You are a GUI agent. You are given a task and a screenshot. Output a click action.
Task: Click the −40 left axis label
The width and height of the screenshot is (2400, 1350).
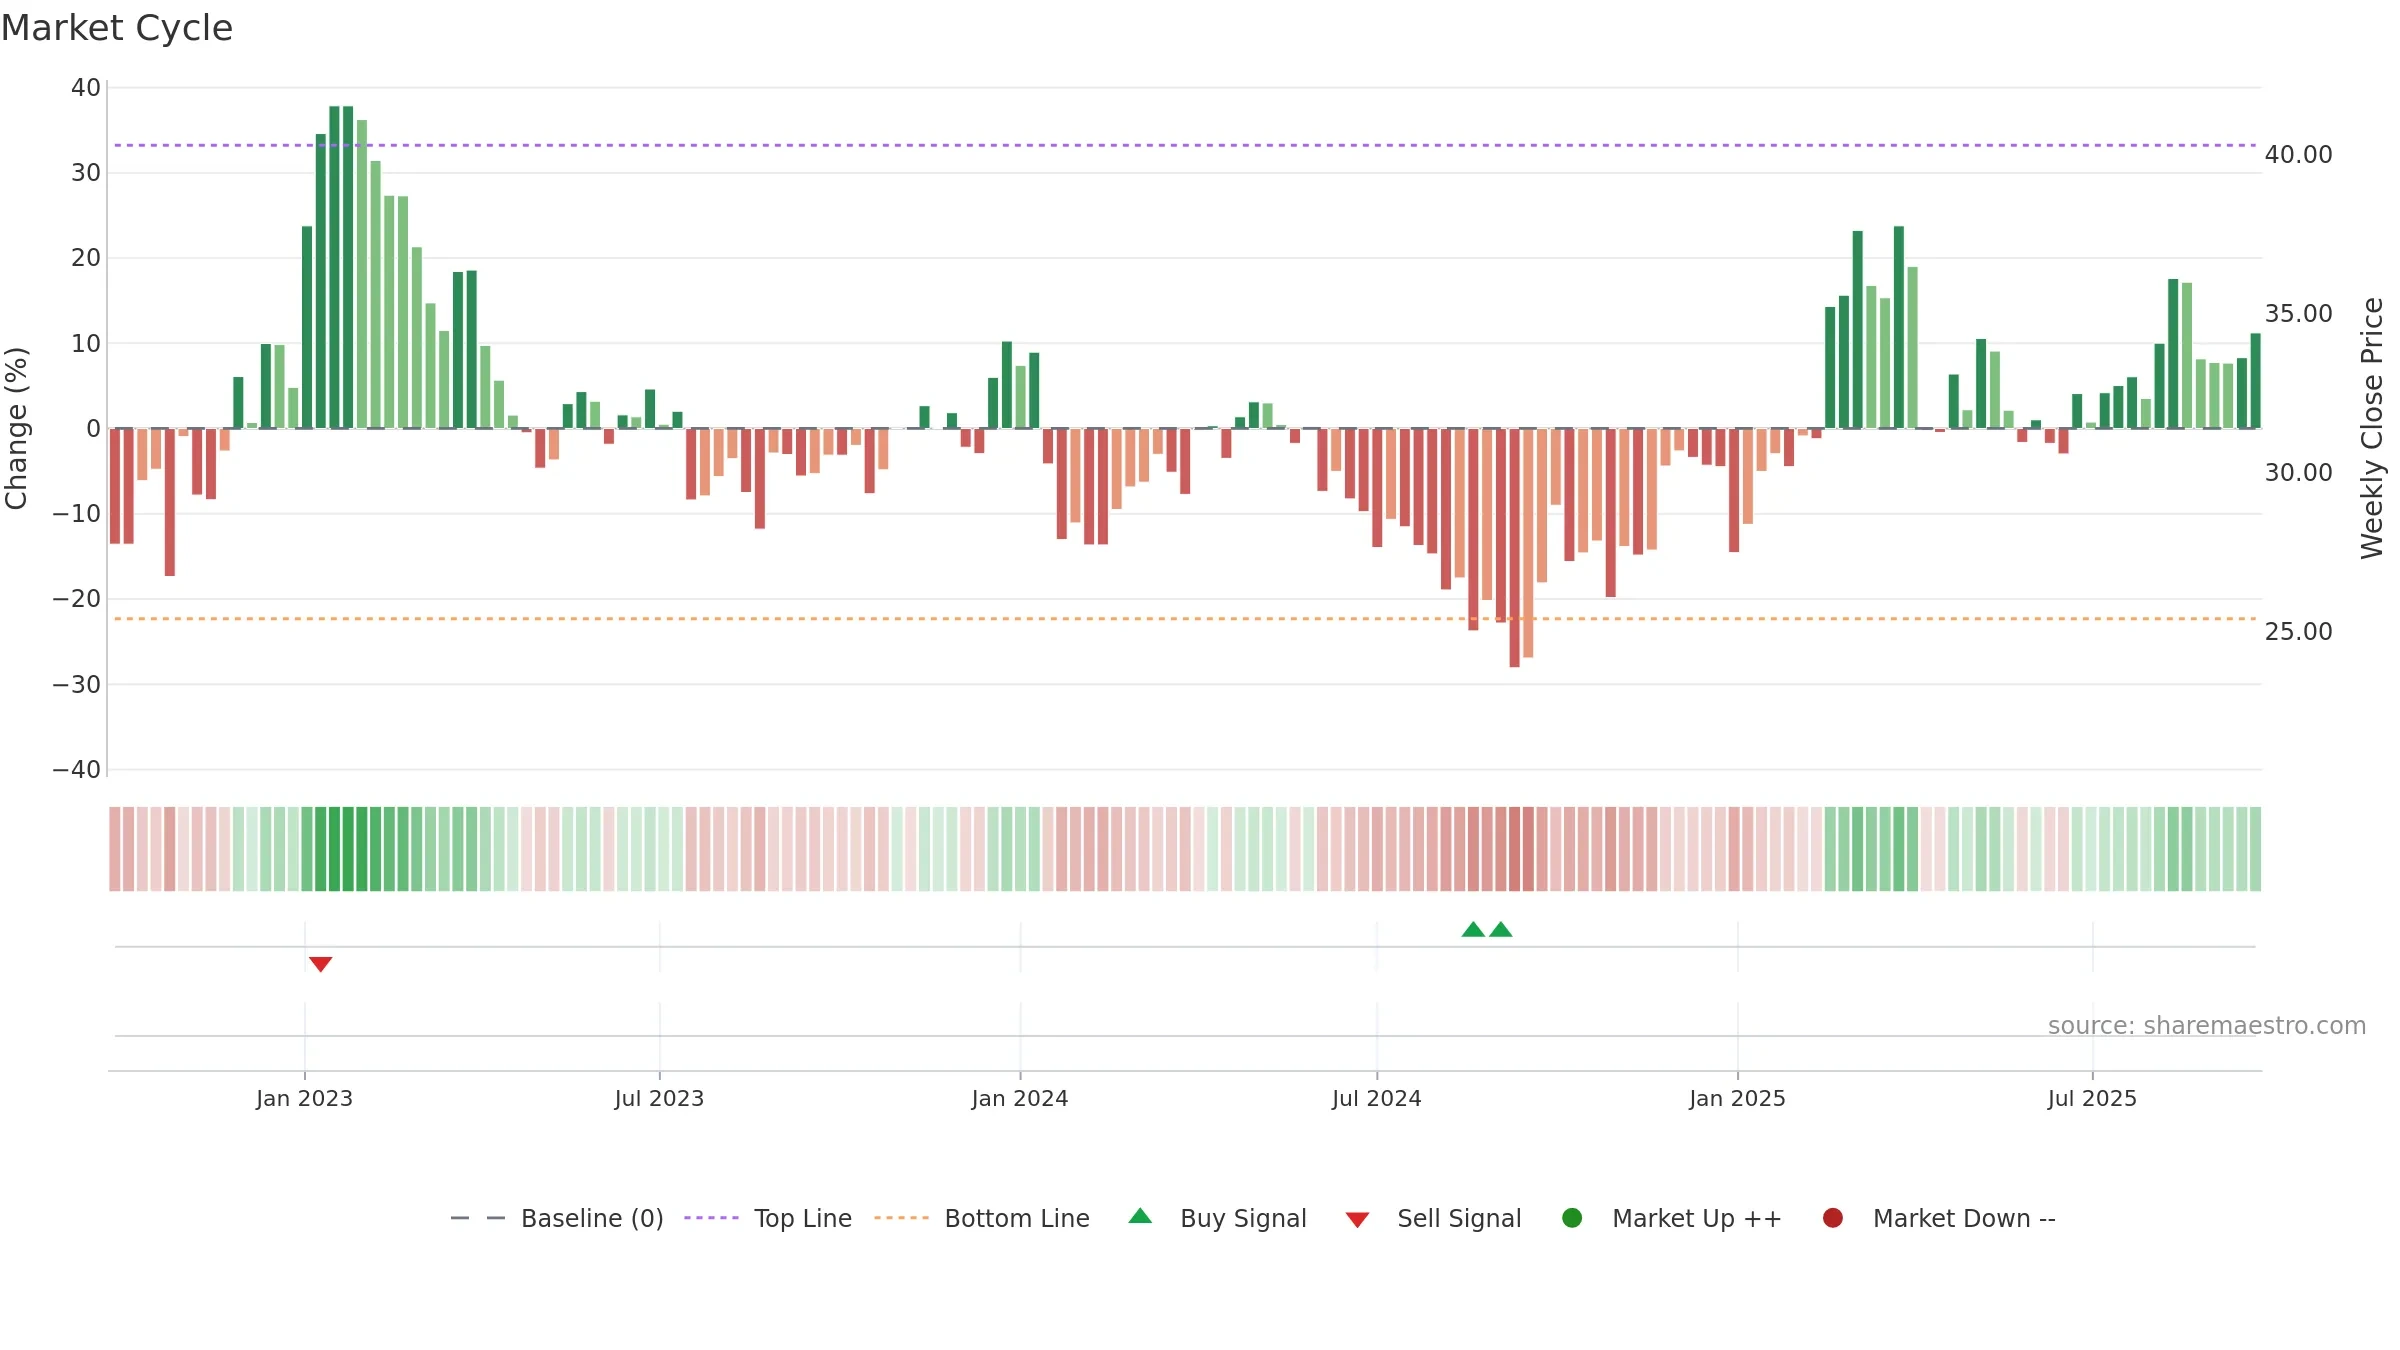[x=77, y=770]
